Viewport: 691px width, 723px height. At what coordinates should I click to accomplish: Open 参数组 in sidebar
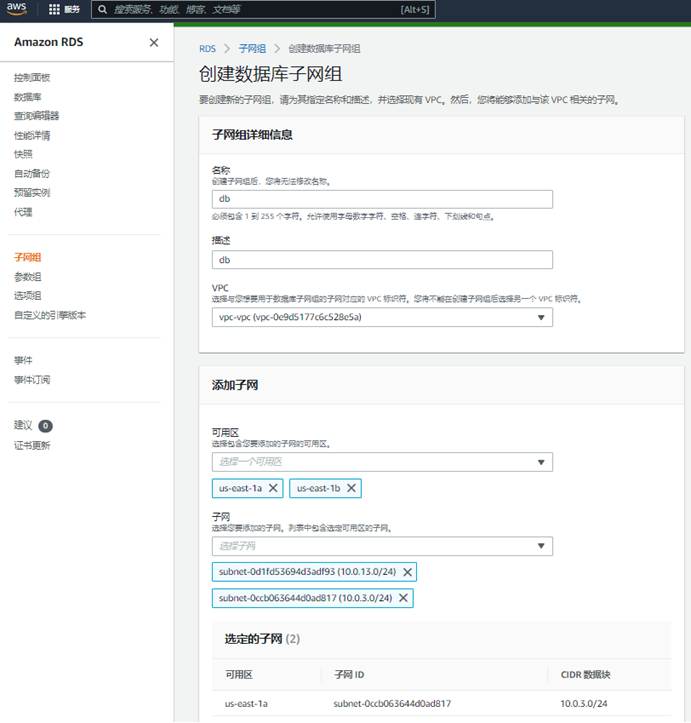pos(28,277)
